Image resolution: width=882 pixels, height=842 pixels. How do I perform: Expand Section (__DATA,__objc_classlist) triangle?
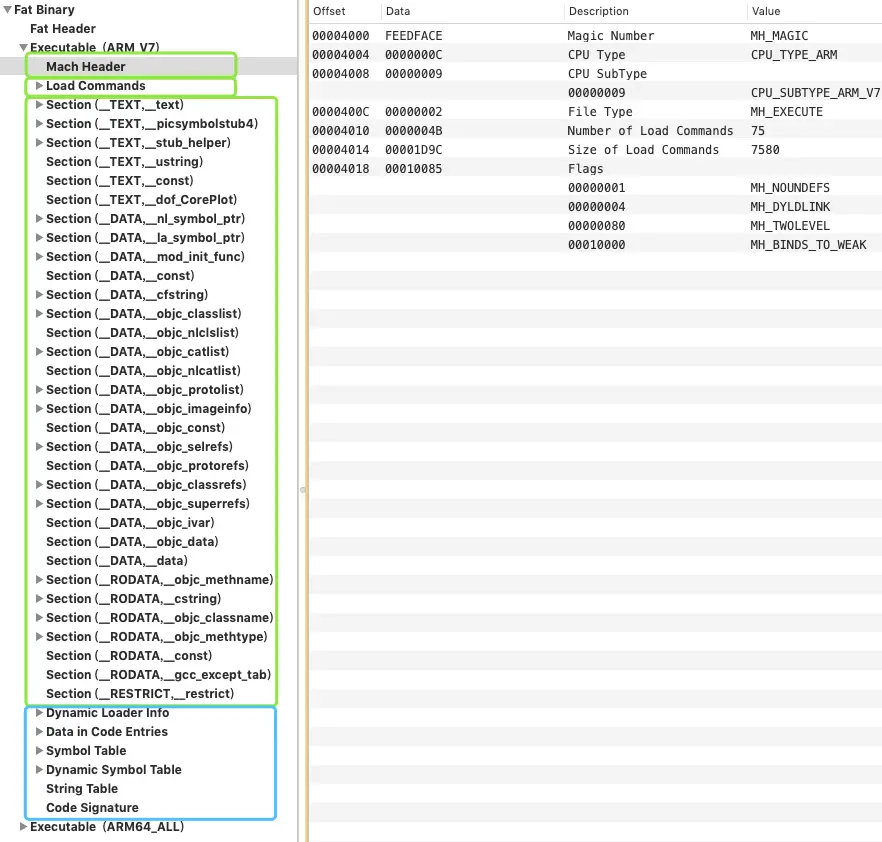click(39, 314)
